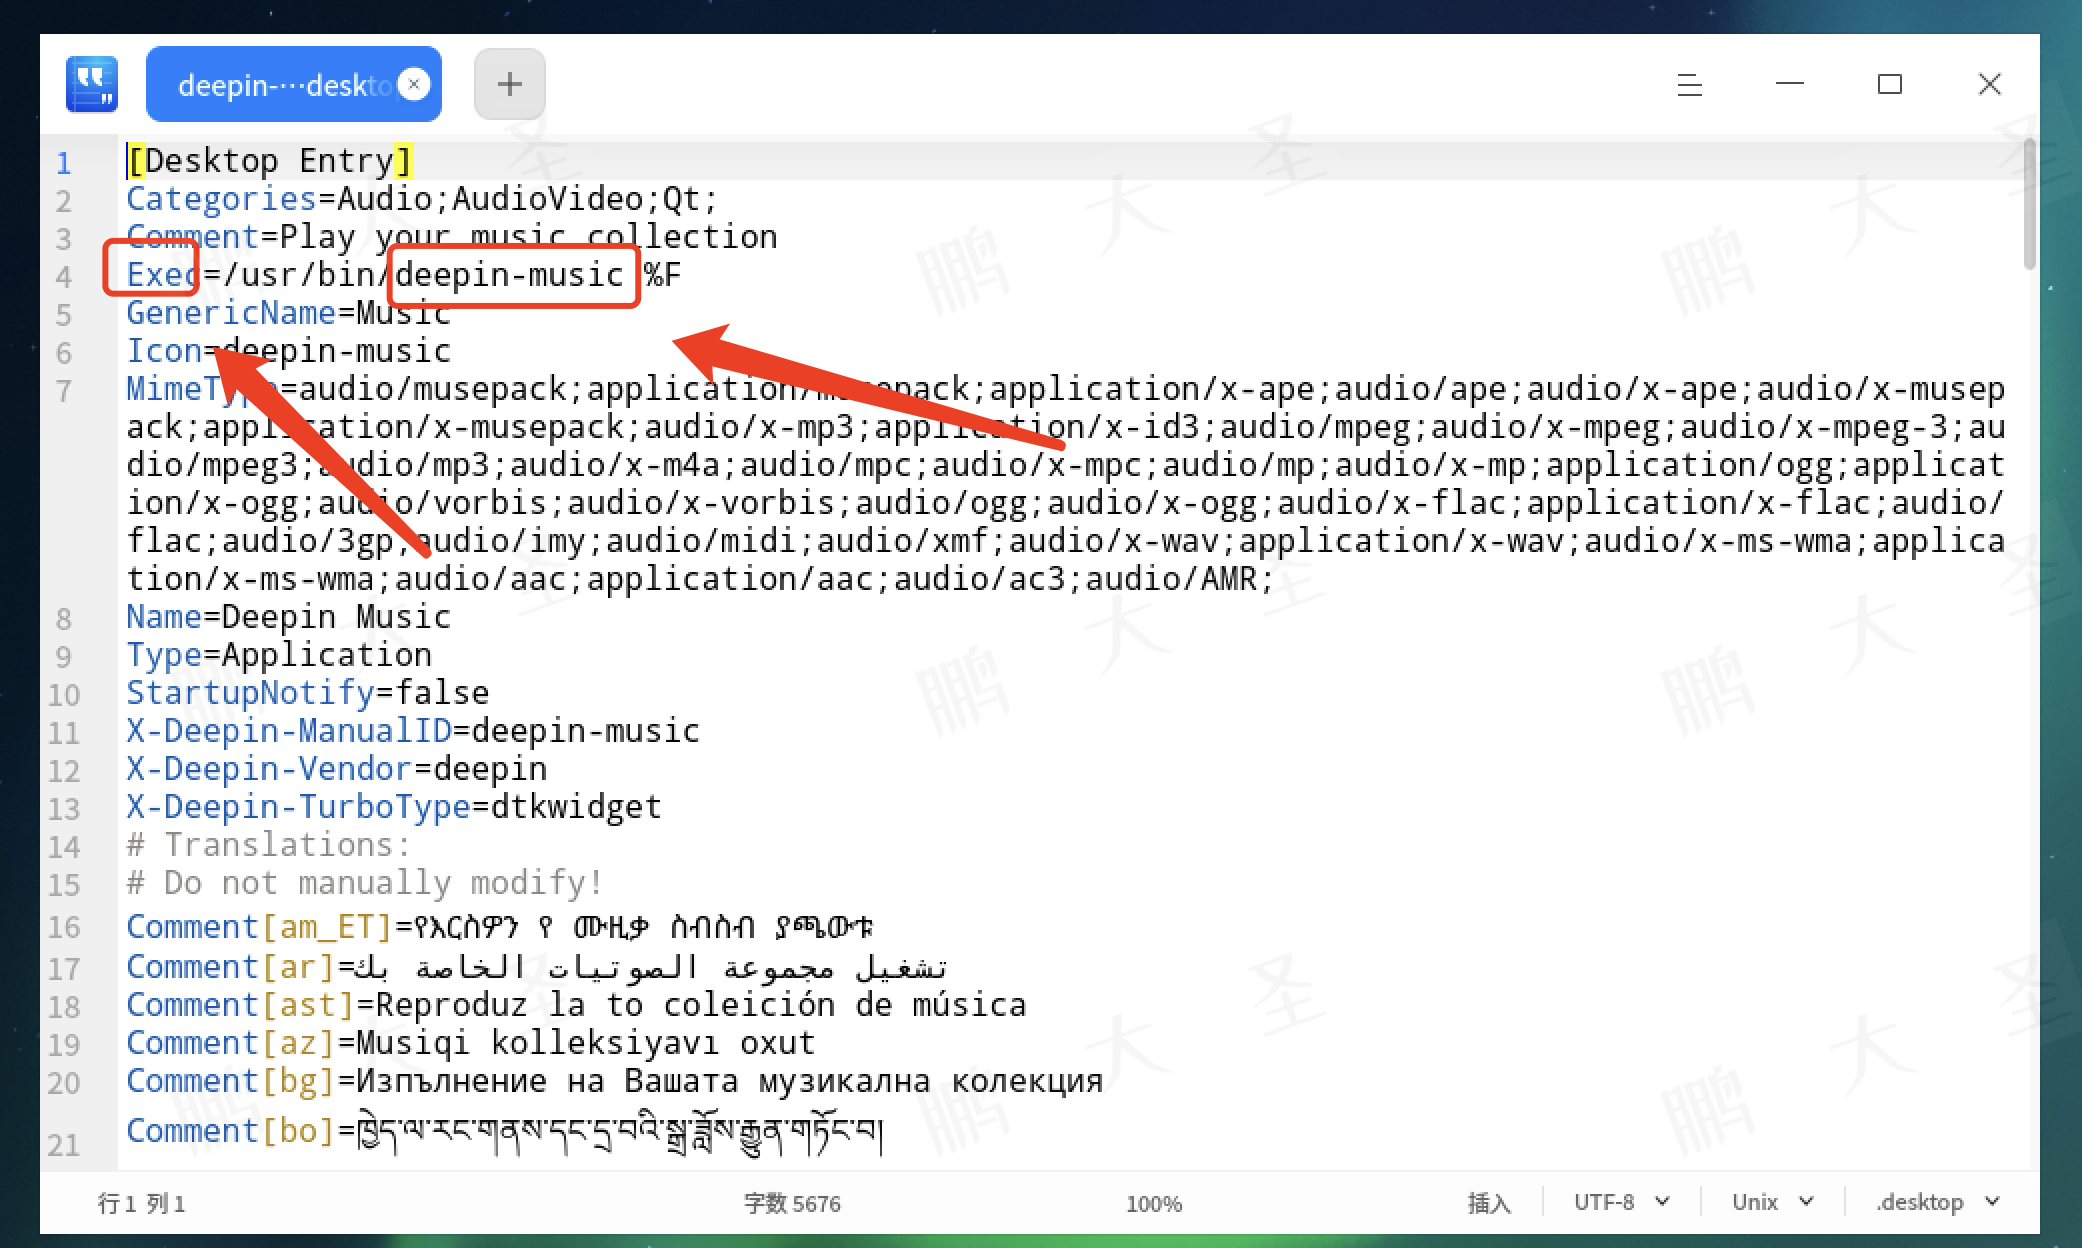Click the Name=Deepin Music line
Screen dimensions: 2082x1248
288,617
